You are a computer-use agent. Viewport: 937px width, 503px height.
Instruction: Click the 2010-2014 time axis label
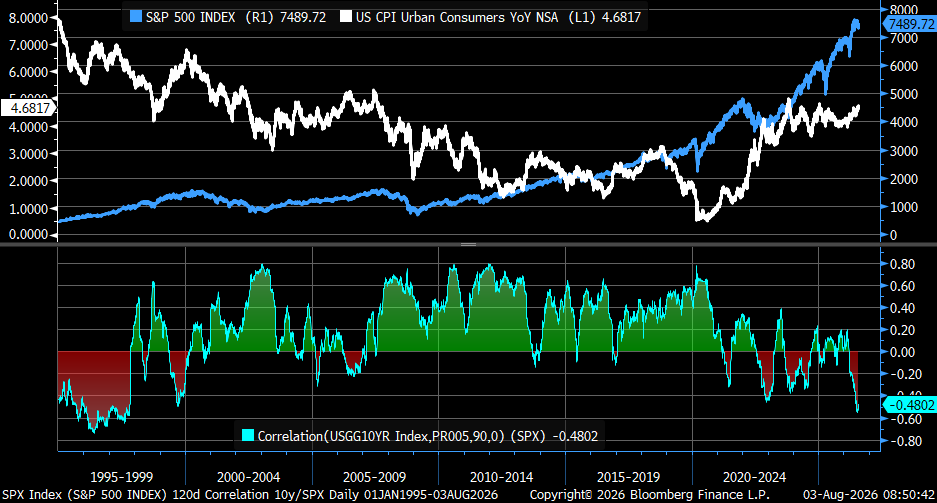501,477
